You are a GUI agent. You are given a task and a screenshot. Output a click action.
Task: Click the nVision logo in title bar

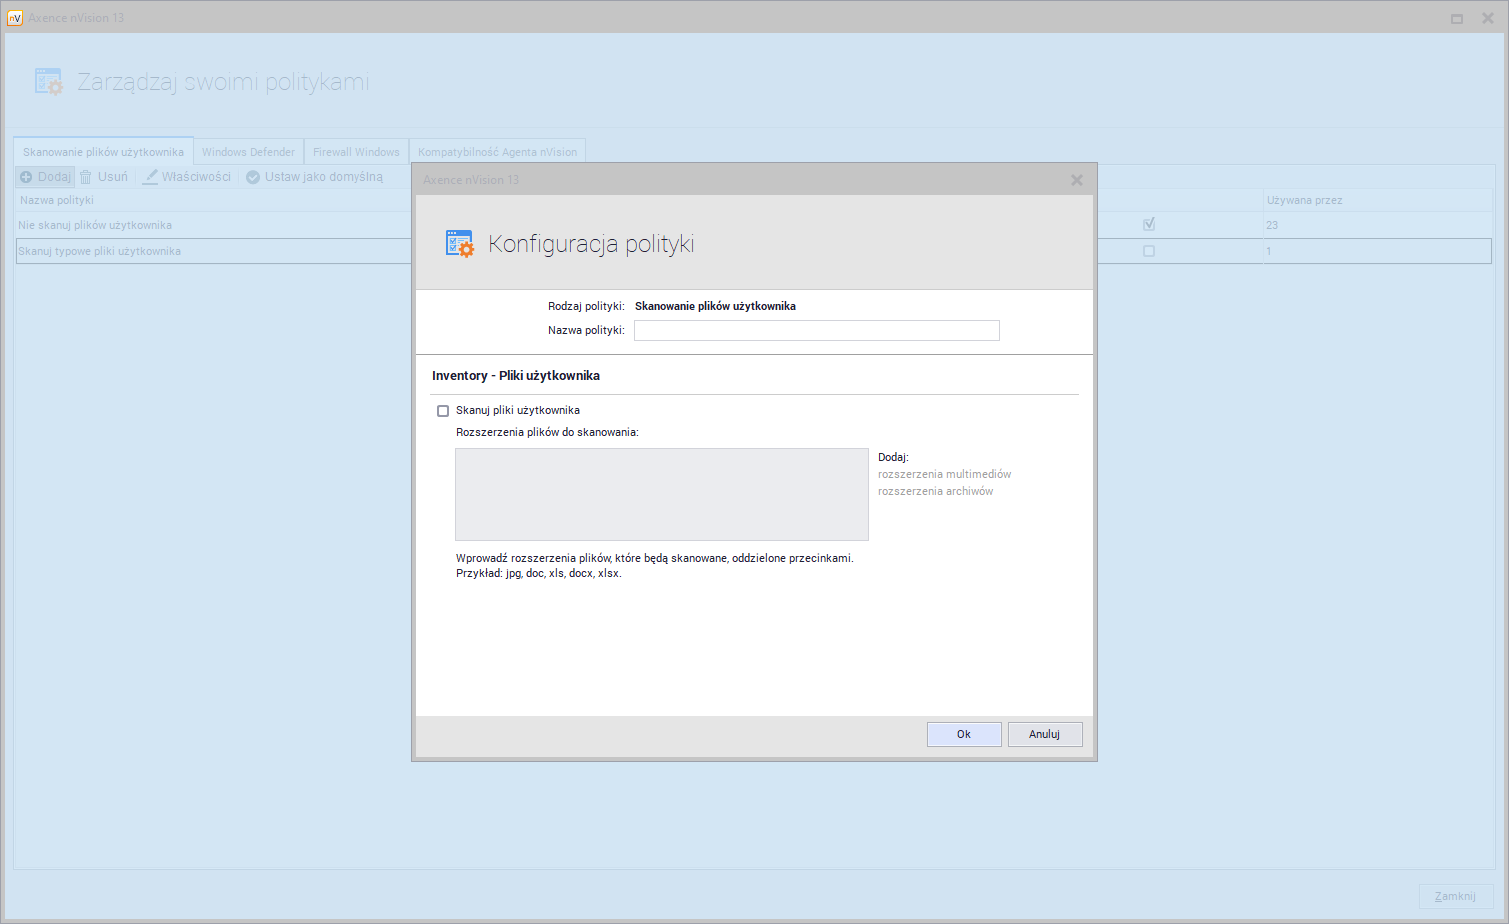pyautogui.click(x=15, y=18)
